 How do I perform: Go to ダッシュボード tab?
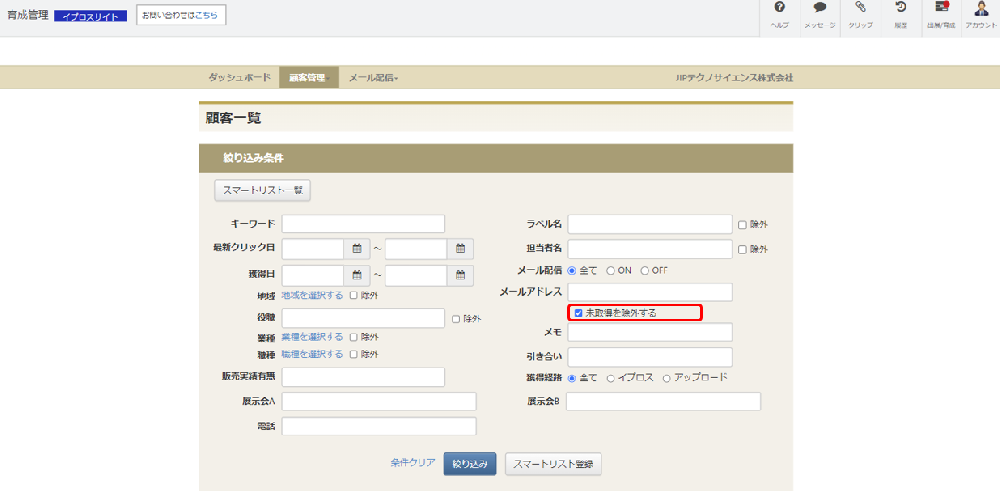(x=239, y=78)
